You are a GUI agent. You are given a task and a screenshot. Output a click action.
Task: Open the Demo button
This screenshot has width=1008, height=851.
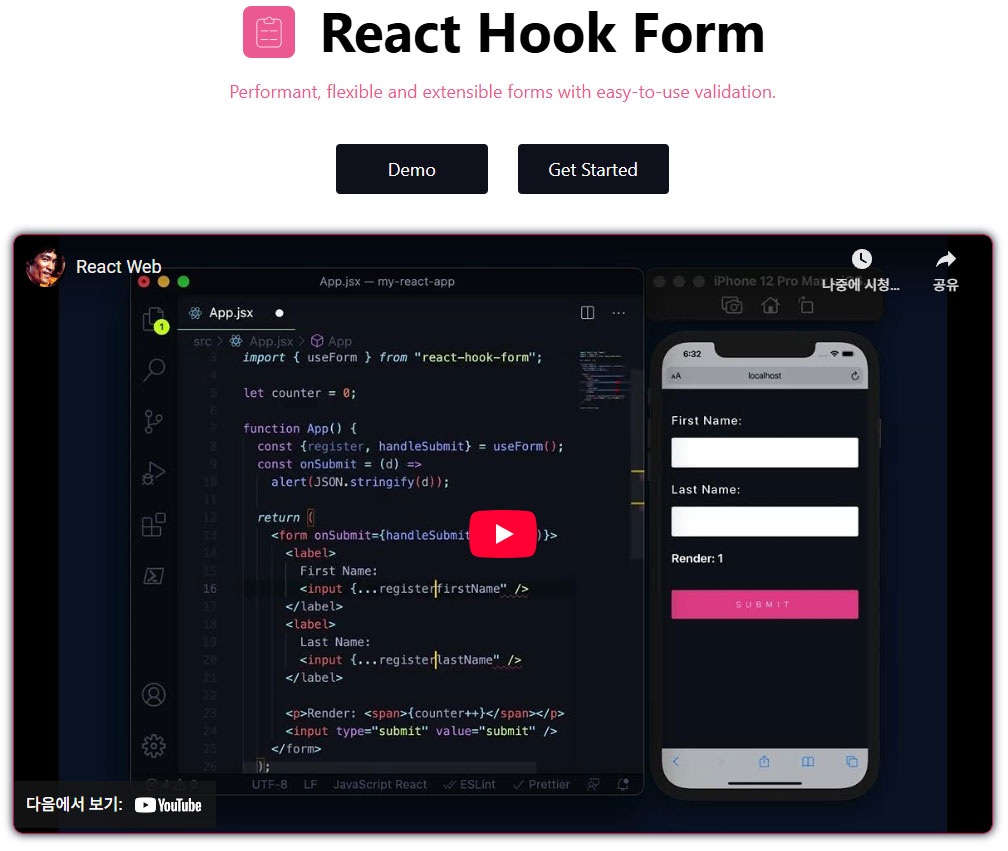(411, 169)
